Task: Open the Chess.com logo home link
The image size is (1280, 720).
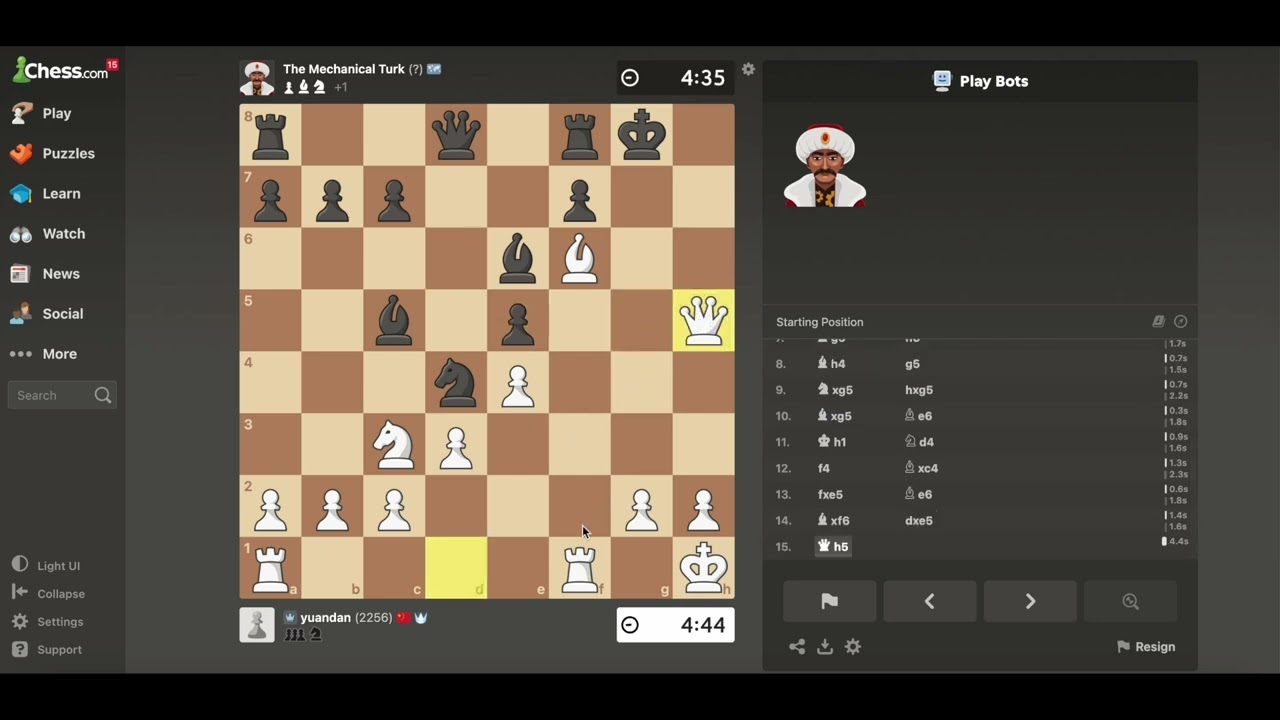Action: (x=60, y=71)
